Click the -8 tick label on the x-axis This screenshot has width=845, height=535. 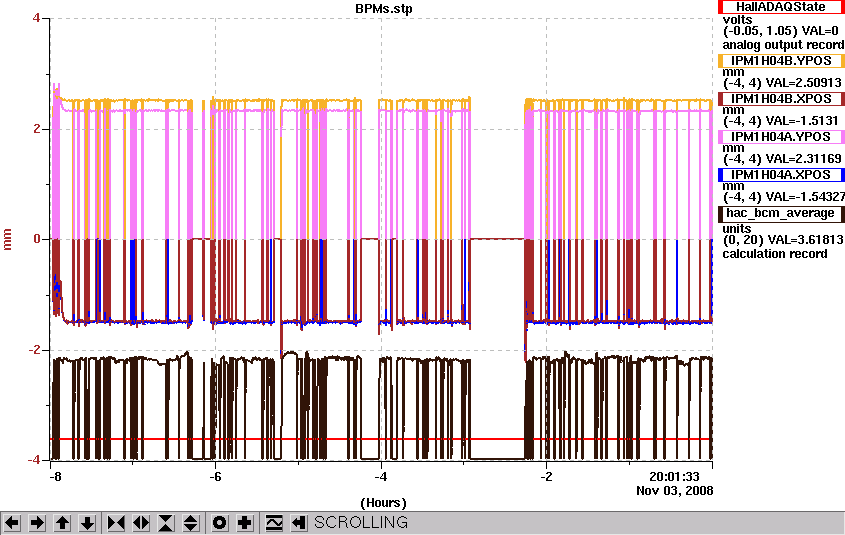coord(54,477)
